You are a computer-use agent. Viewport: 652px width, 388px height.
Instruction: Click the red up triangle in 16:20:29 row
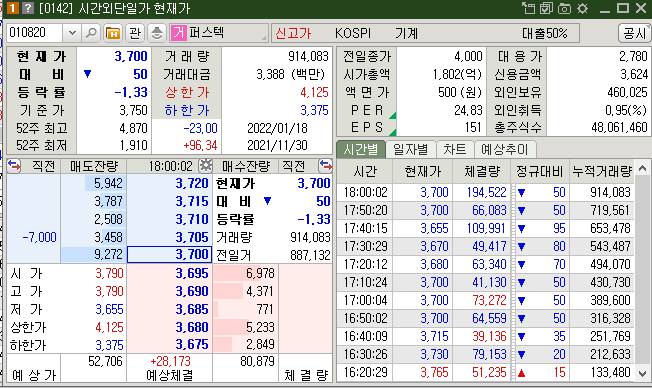[521, 373]
